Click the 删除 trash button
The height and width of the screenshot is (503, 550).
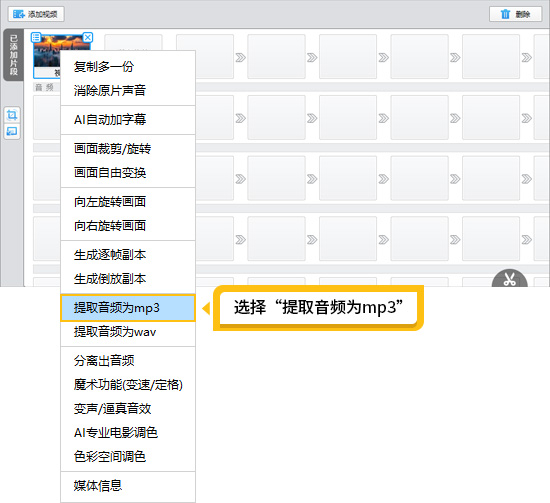click(x=515, y=14)
